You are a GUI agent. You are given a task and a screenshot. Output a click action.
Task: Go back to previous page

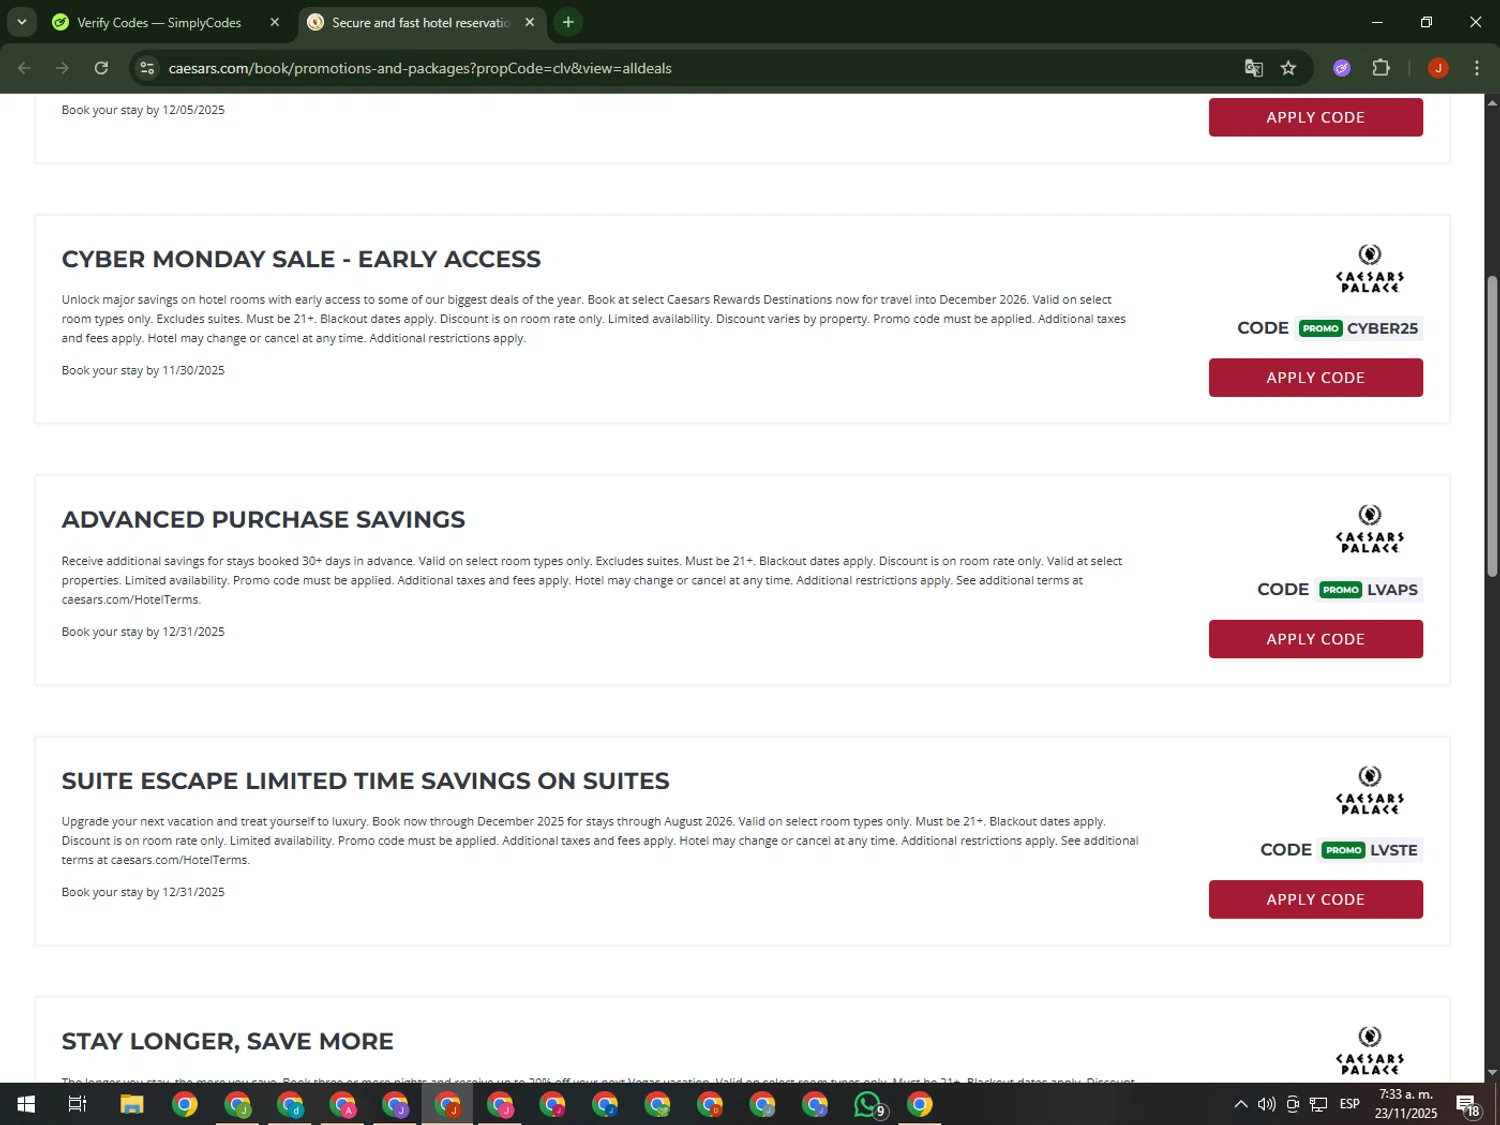[x=25, y=68]
